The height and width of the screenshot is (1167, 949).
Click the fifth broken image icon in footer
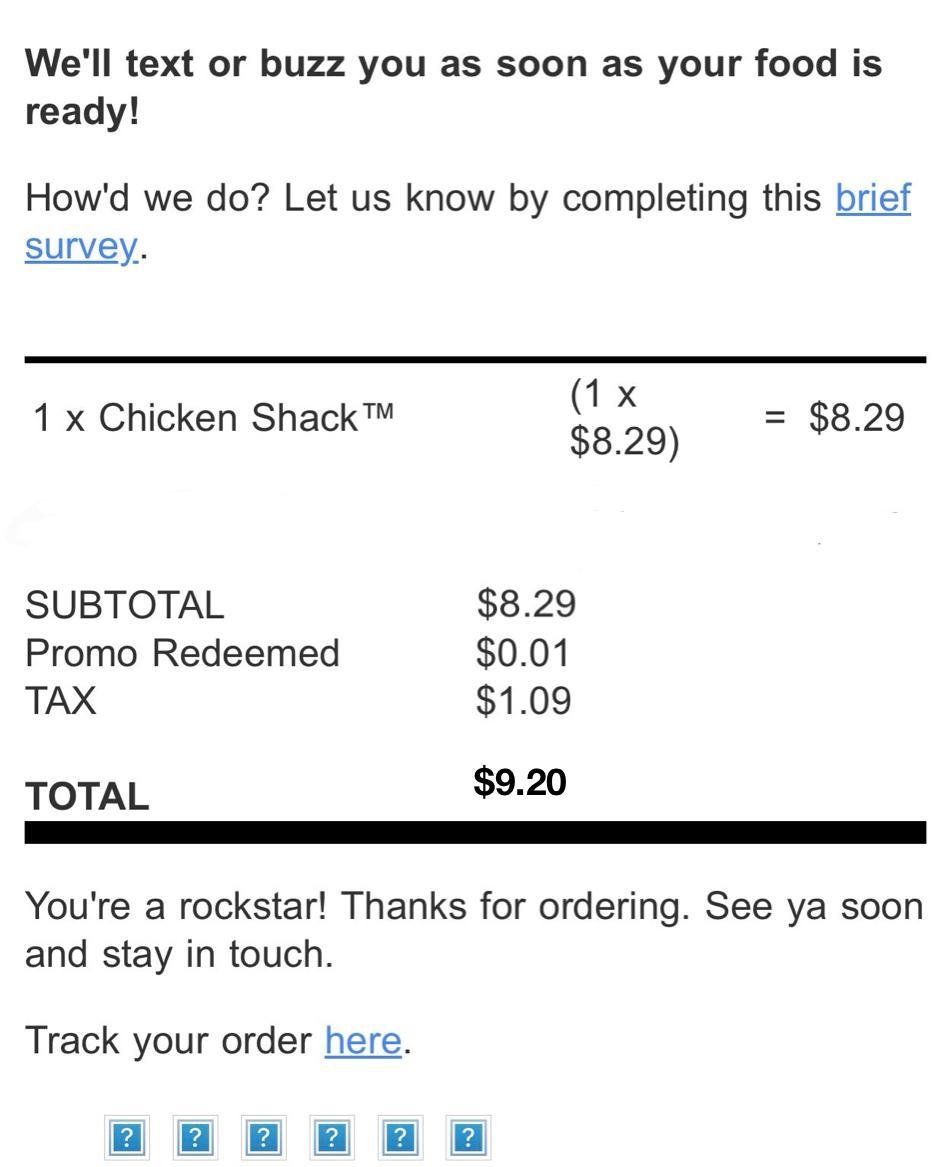[400, 1138]
